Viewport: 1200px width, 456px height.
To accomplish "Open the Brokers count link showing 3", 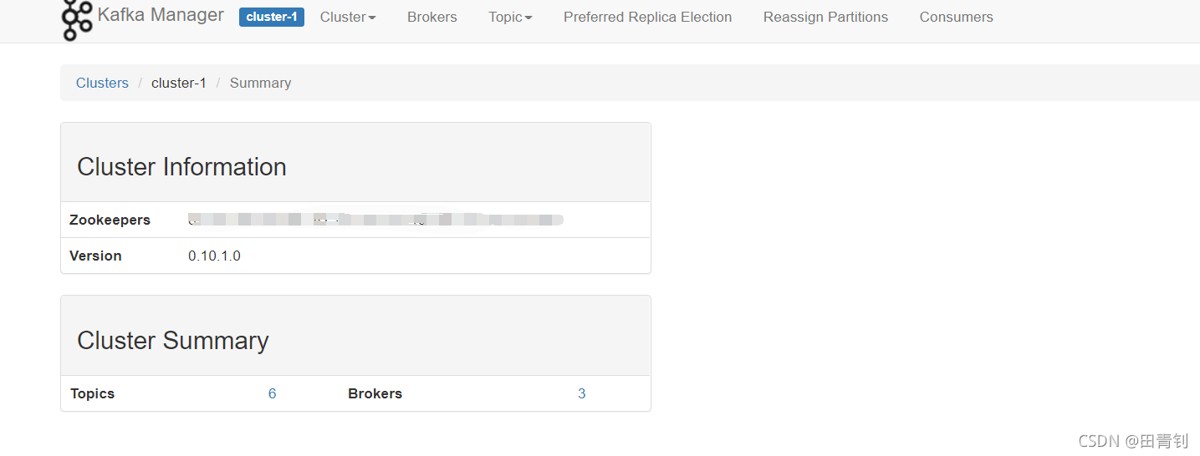I will pos(582,394).
